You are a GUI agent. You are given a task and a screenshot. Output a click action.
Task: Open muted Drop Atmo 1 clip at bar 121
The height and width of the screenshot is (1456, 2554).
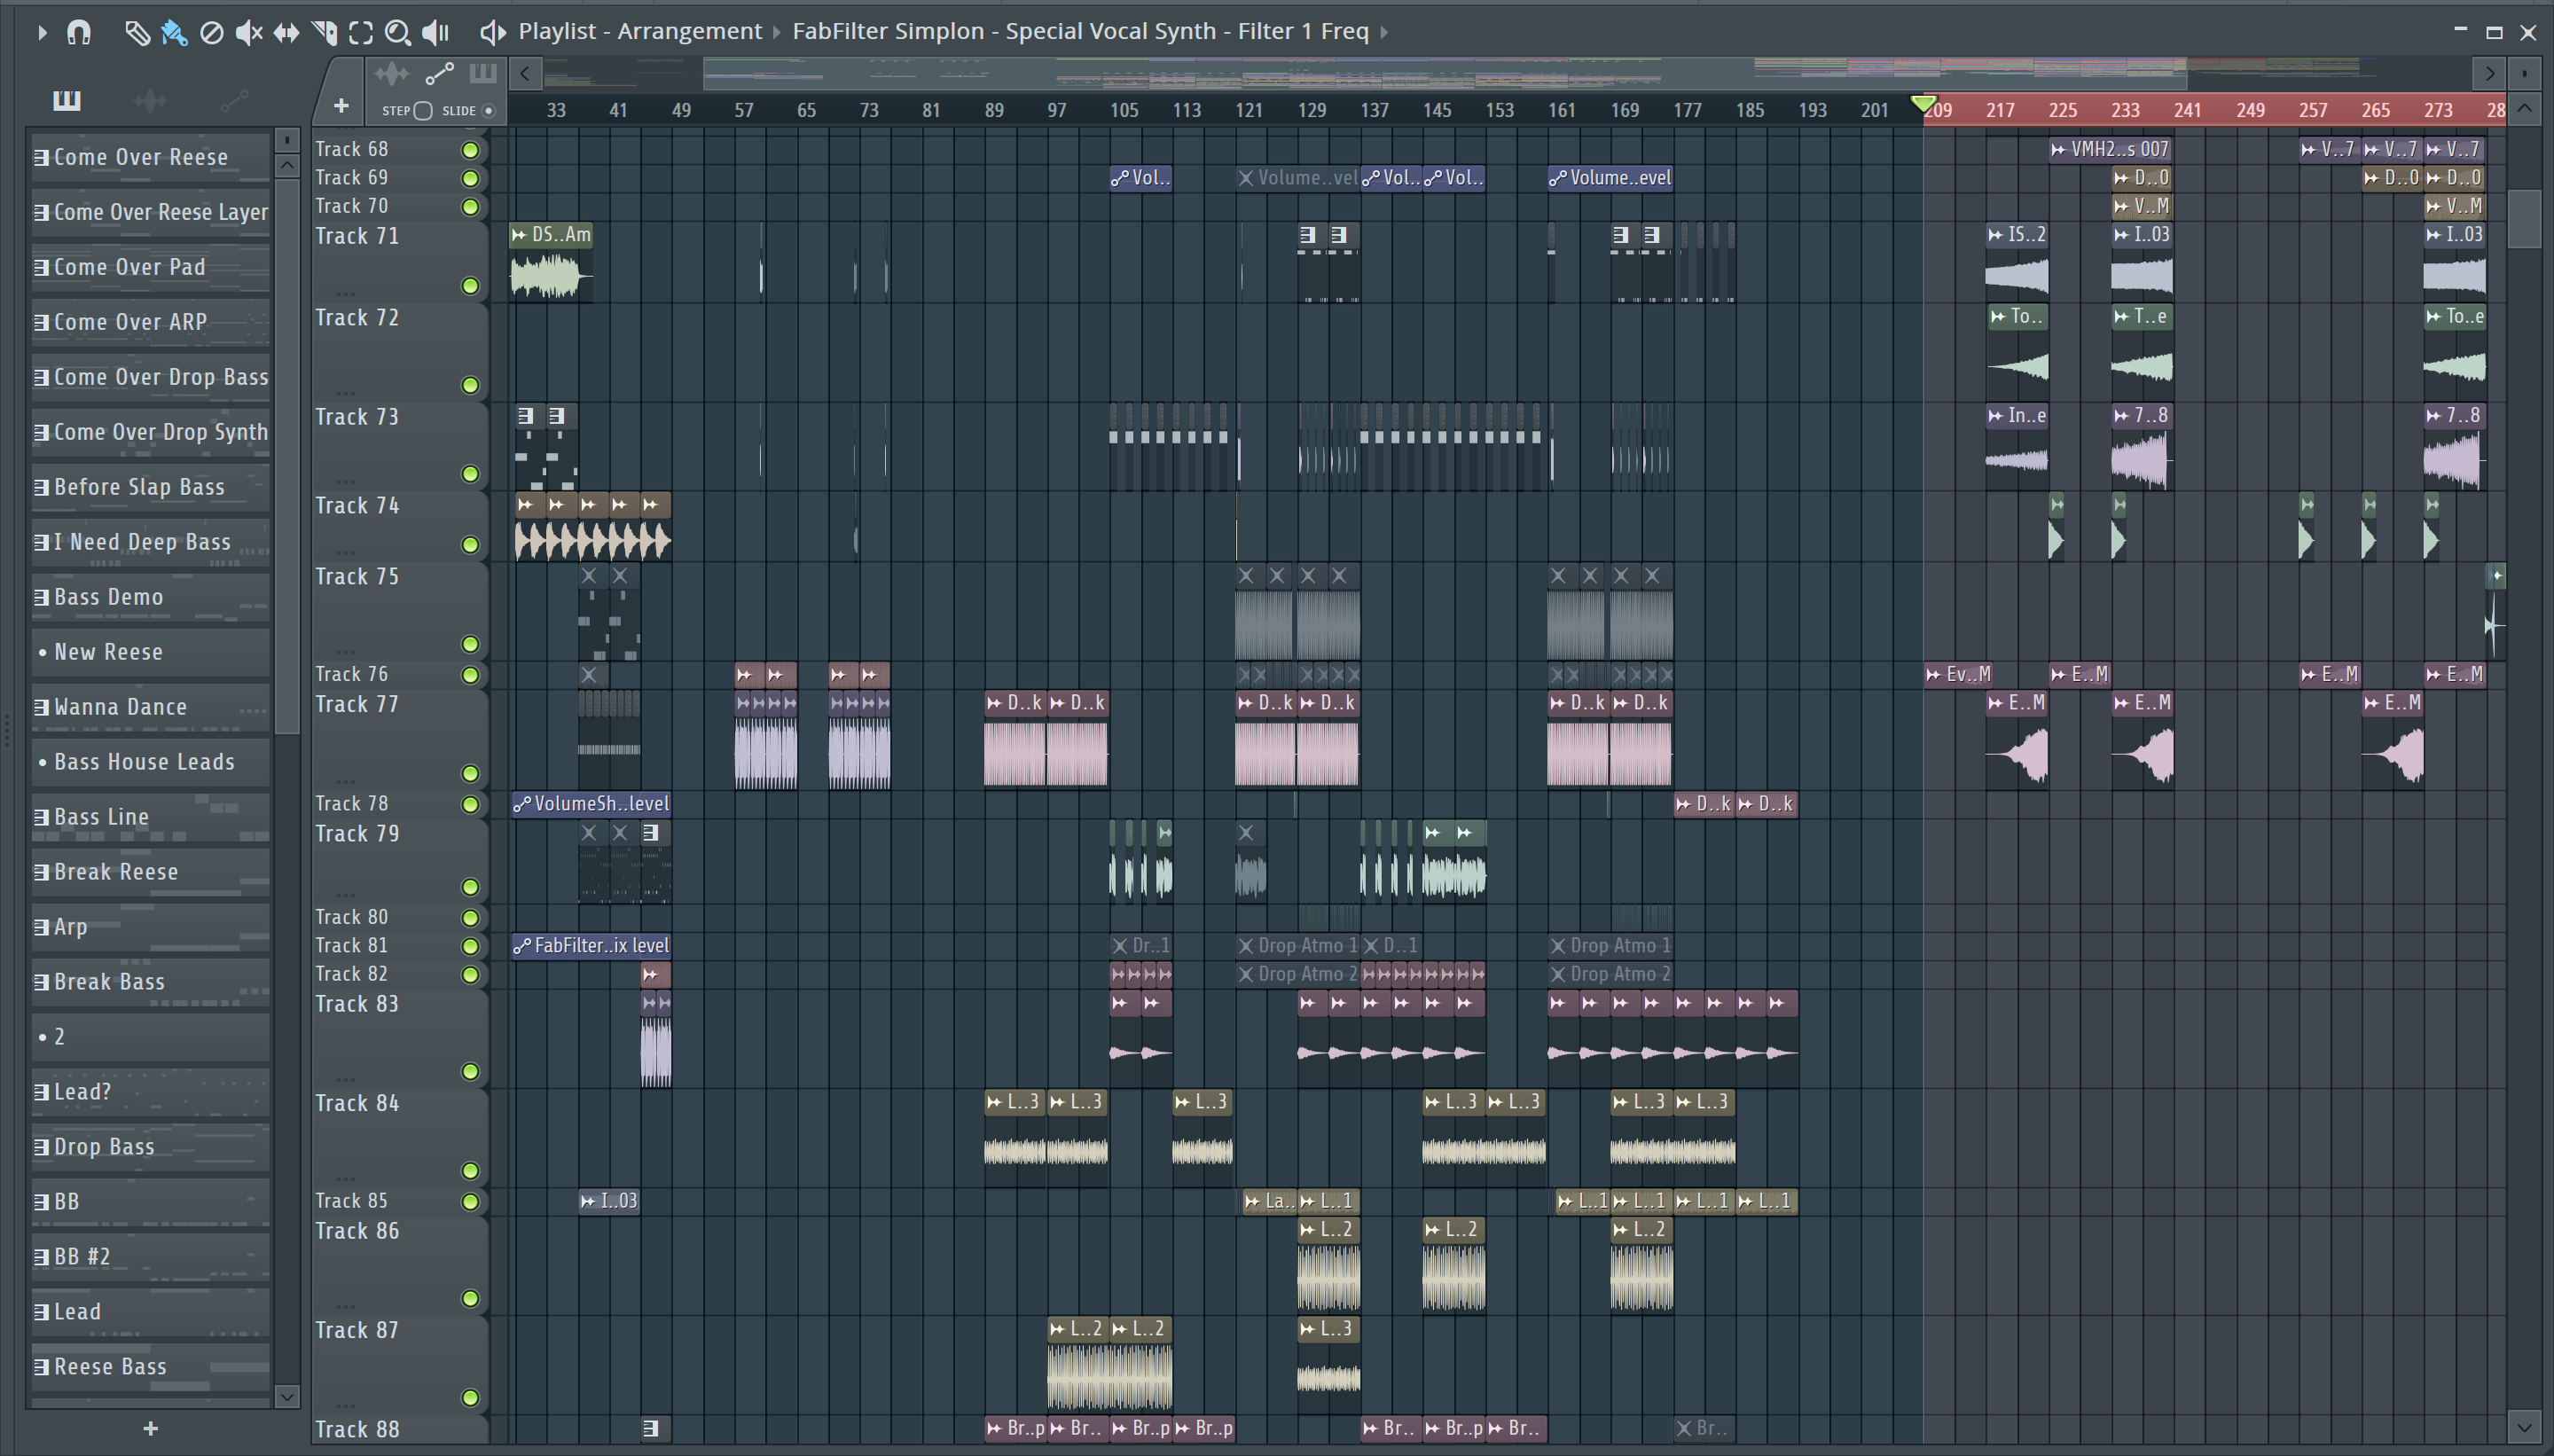1298,946
